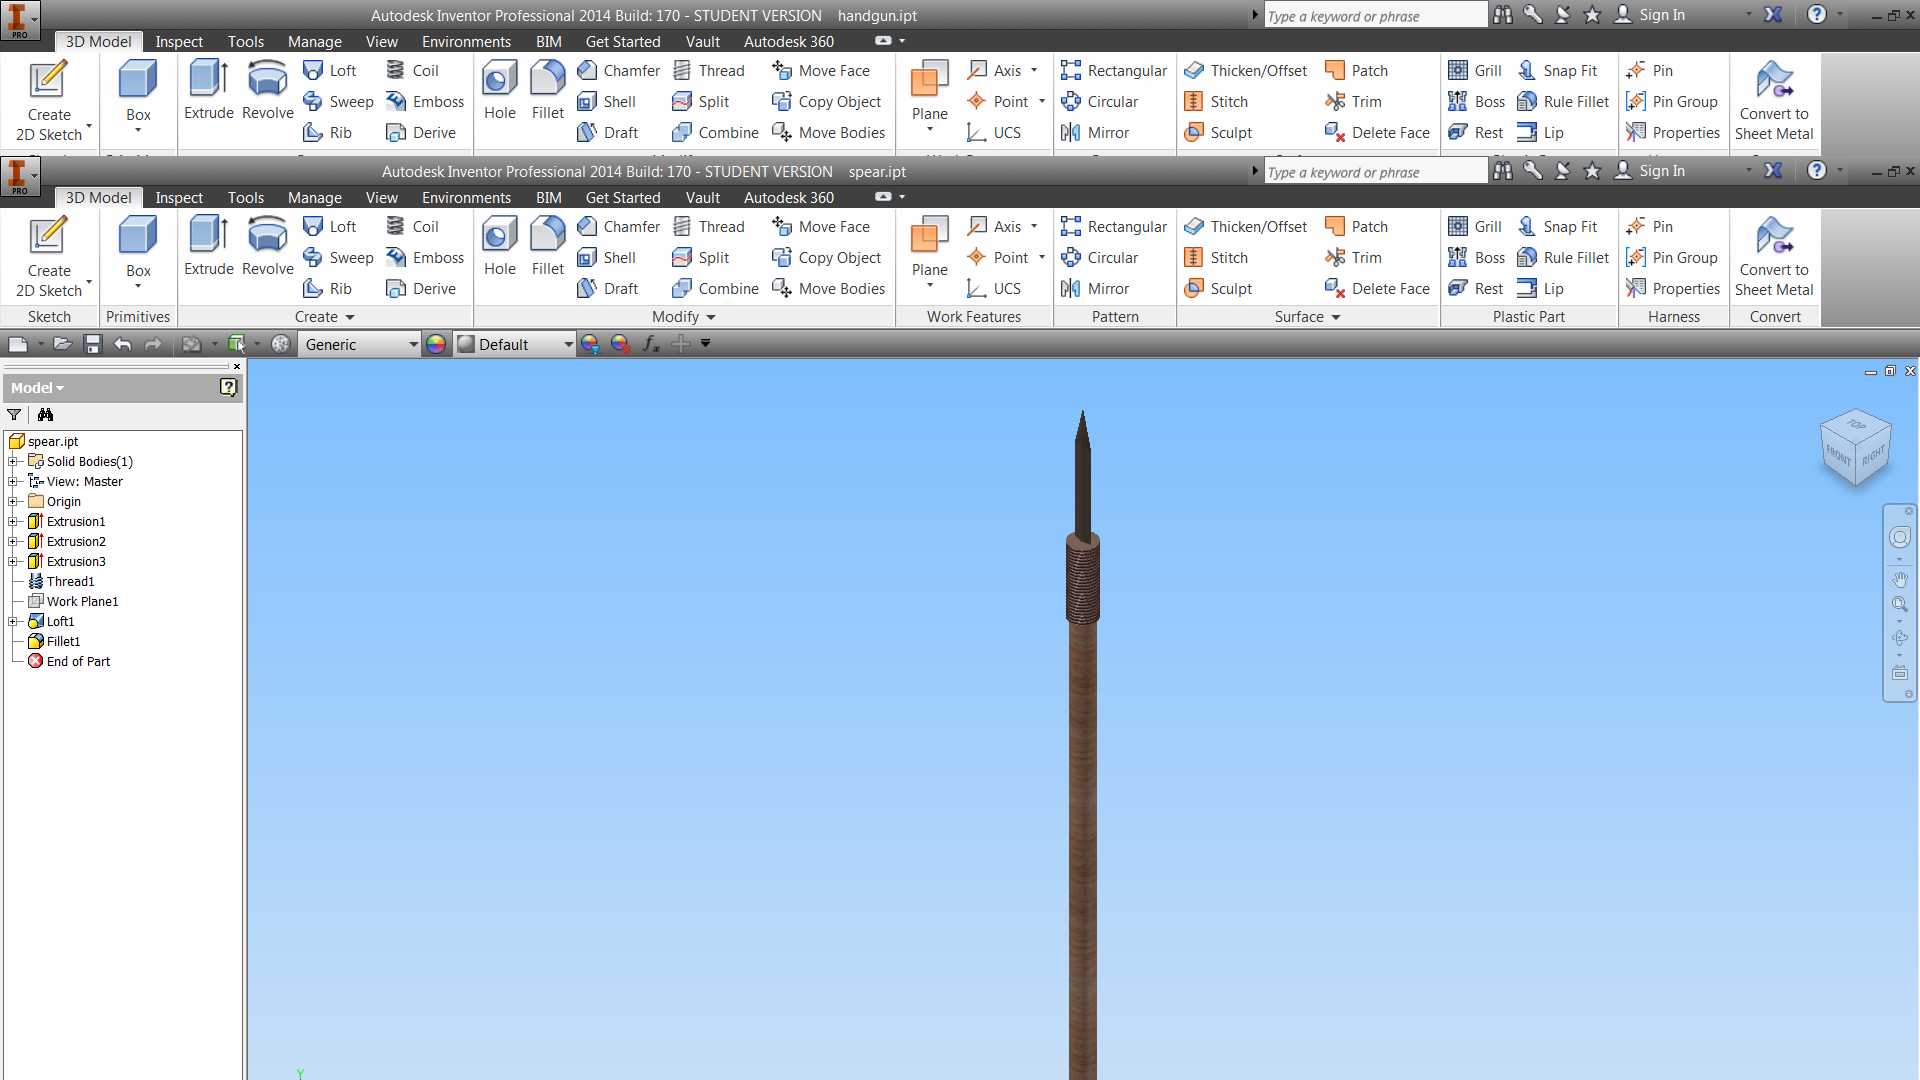Open Model browser help icon

coord(228,388)
